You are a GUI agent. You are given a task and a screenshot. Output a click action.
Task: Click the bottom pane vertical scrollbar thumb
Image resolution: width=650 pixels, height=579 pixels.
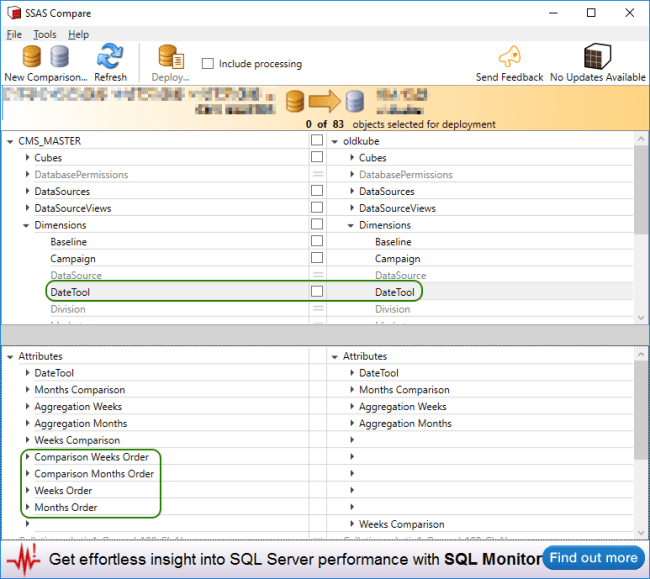click(641, 409)
